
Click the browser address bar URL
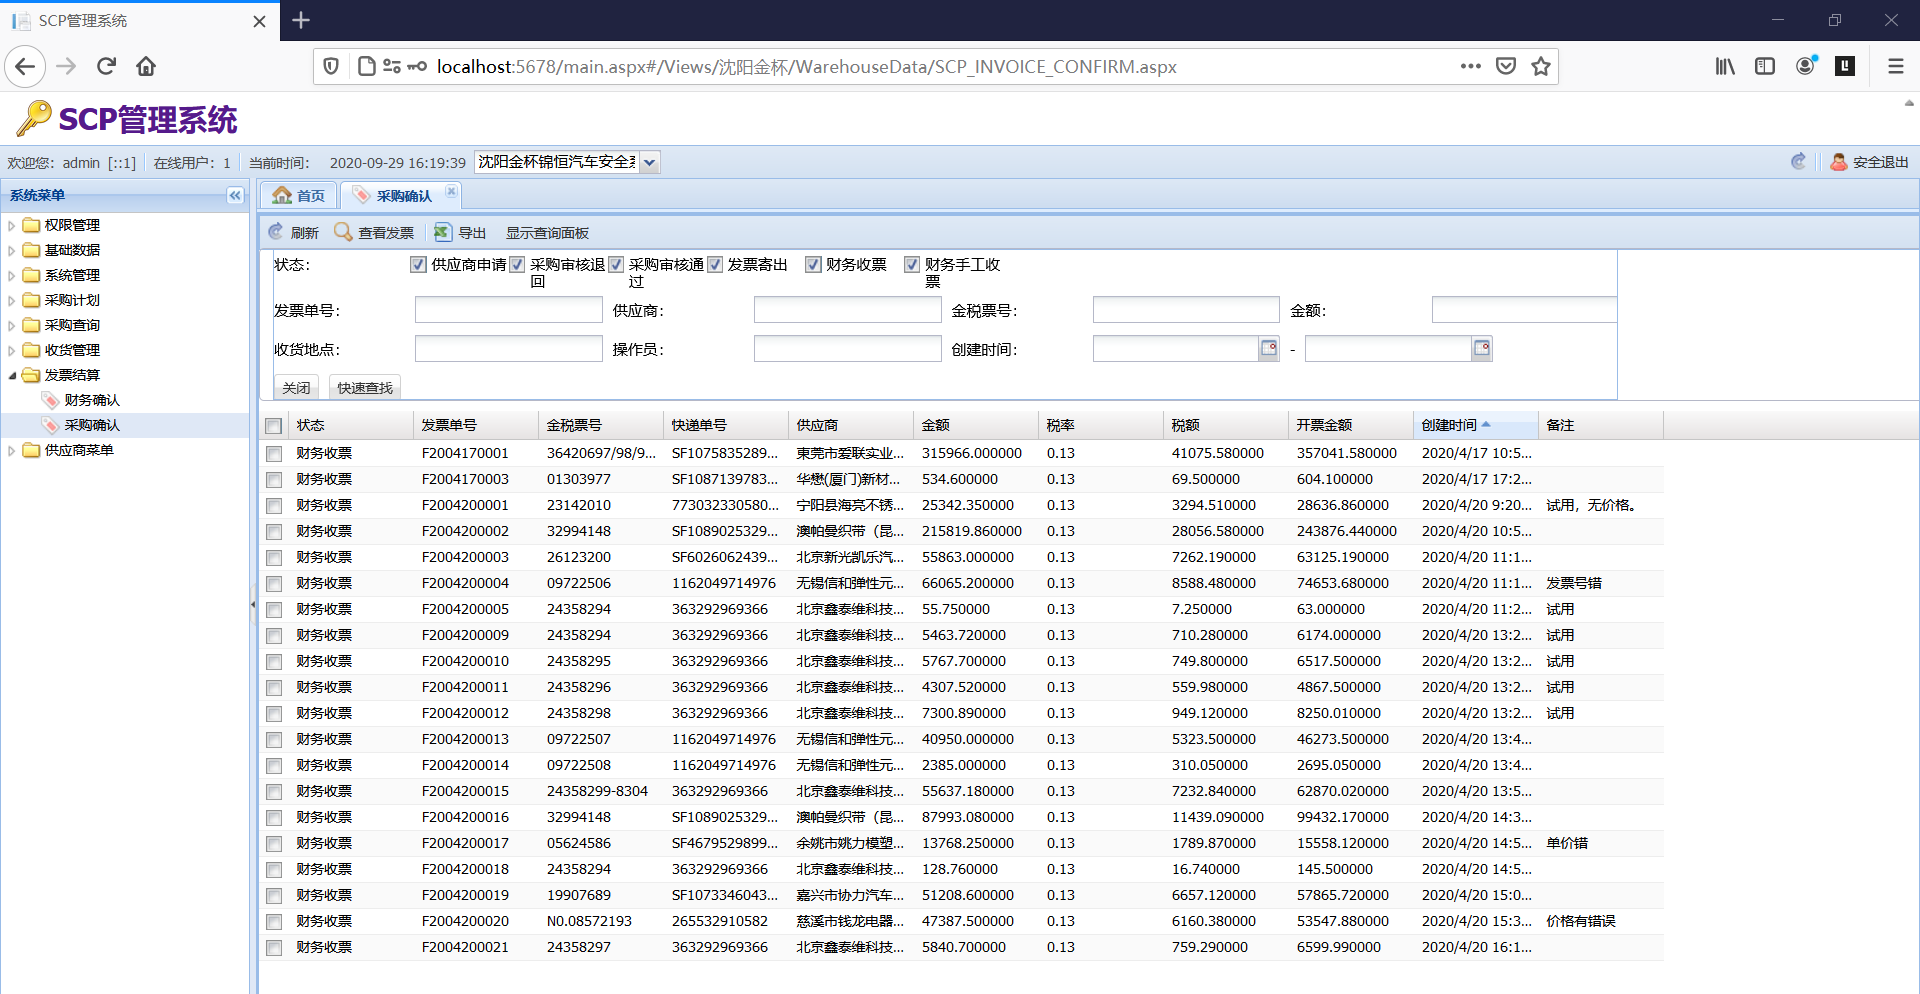pyautogui.click(x=806, y=66)
